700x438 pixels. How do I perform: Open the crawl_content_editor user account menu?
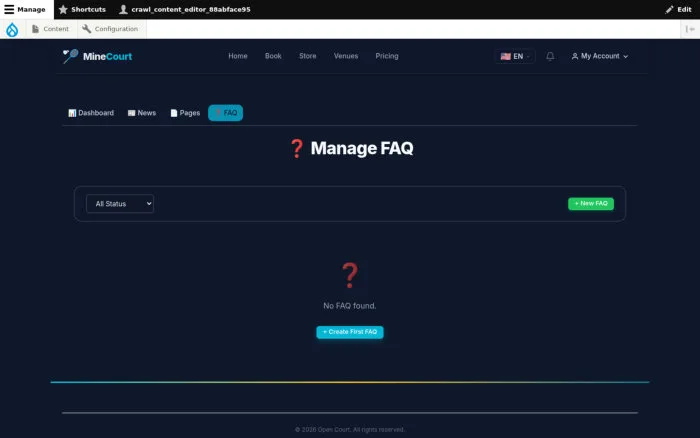pos(185,9)
